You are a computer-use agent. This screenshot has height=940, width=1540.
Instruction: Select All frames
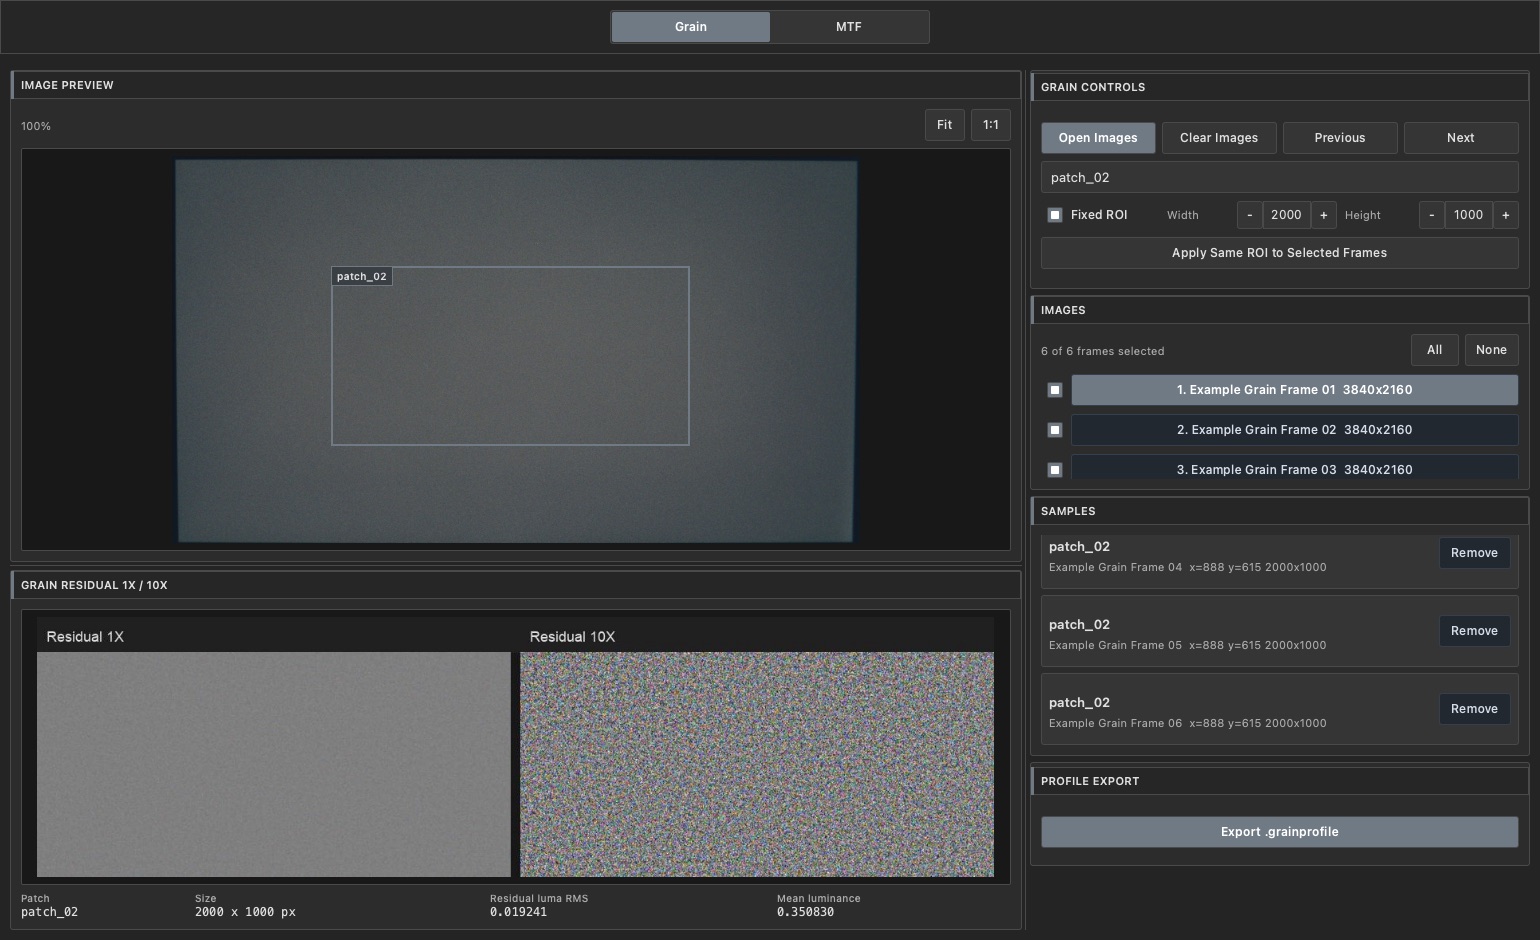click(x=1435, y=350)
